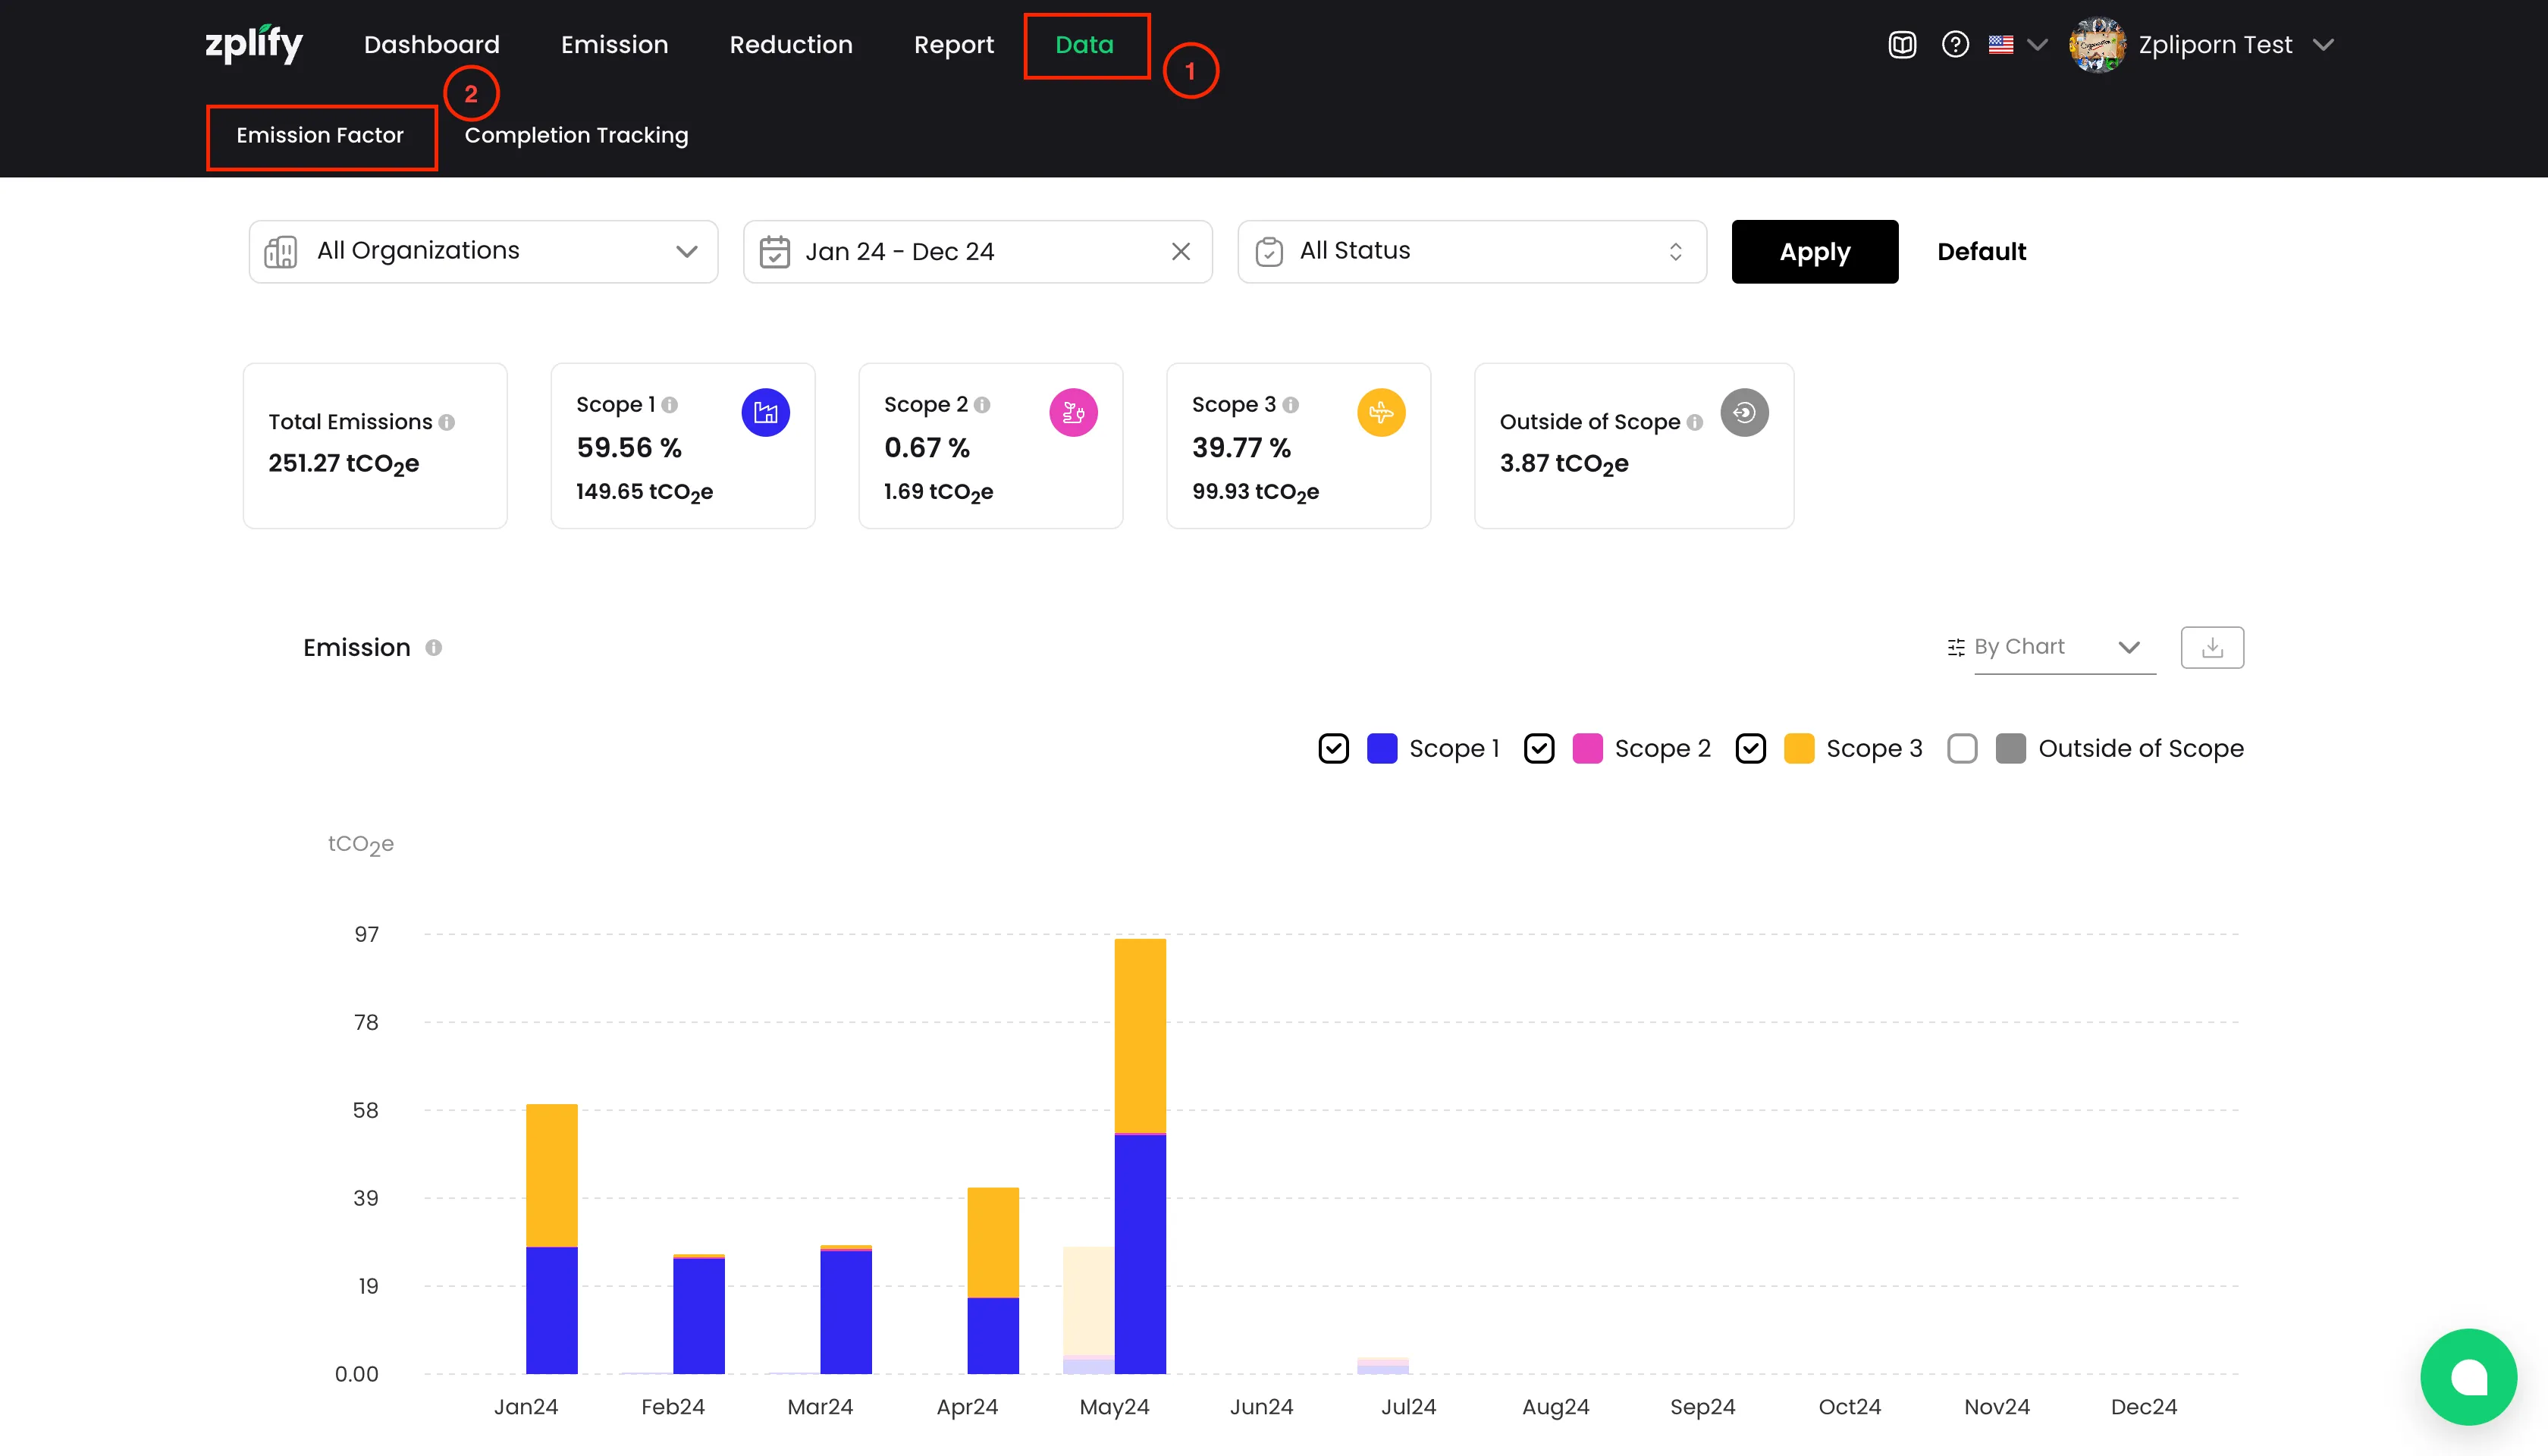2548x1456 pixels.
Task: Click the download chart icon button
Action: click(2212, 647)
